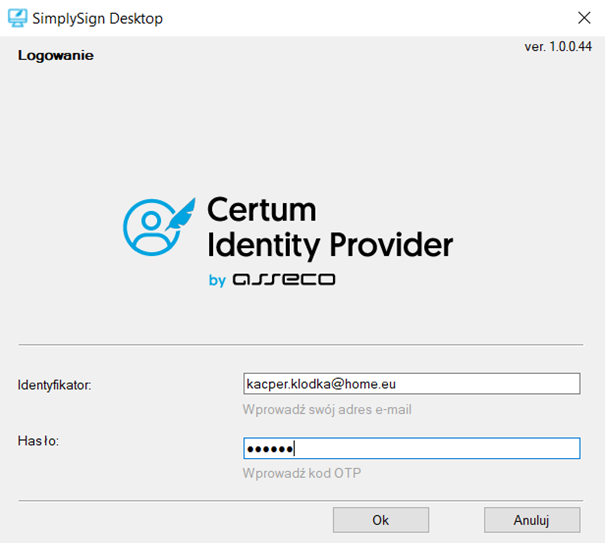This screenshot has height=543, width=605.
Task: Click the hint text Wprowadź kod OTP
Action: (302, 473)
